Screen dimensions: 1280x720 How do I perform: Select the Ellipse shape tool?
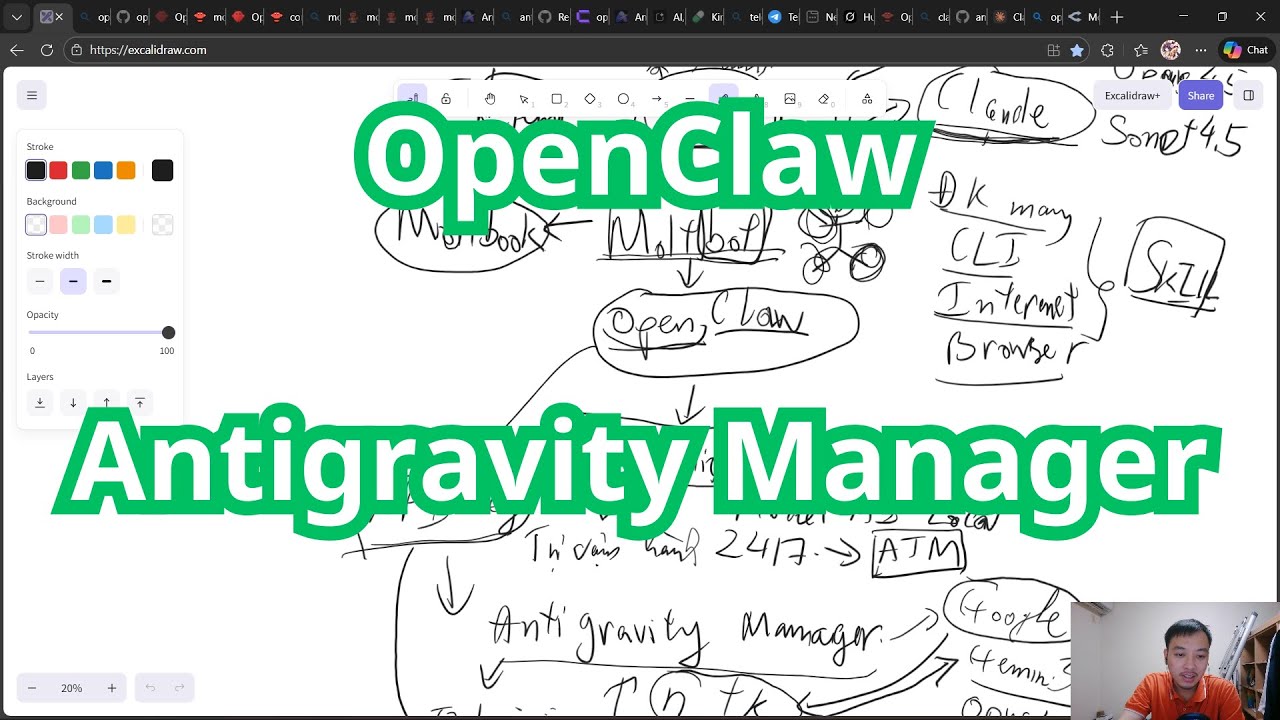tap(623, 99)
